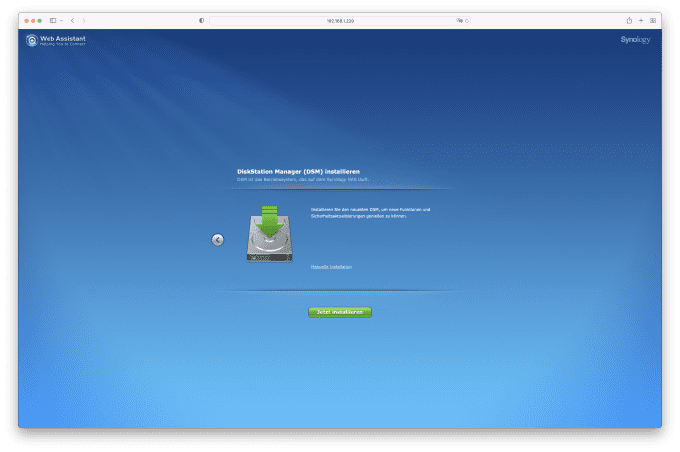Maximize the Safari window with the green button
This screenshot has width=680, height=452.
coord(39,21)
